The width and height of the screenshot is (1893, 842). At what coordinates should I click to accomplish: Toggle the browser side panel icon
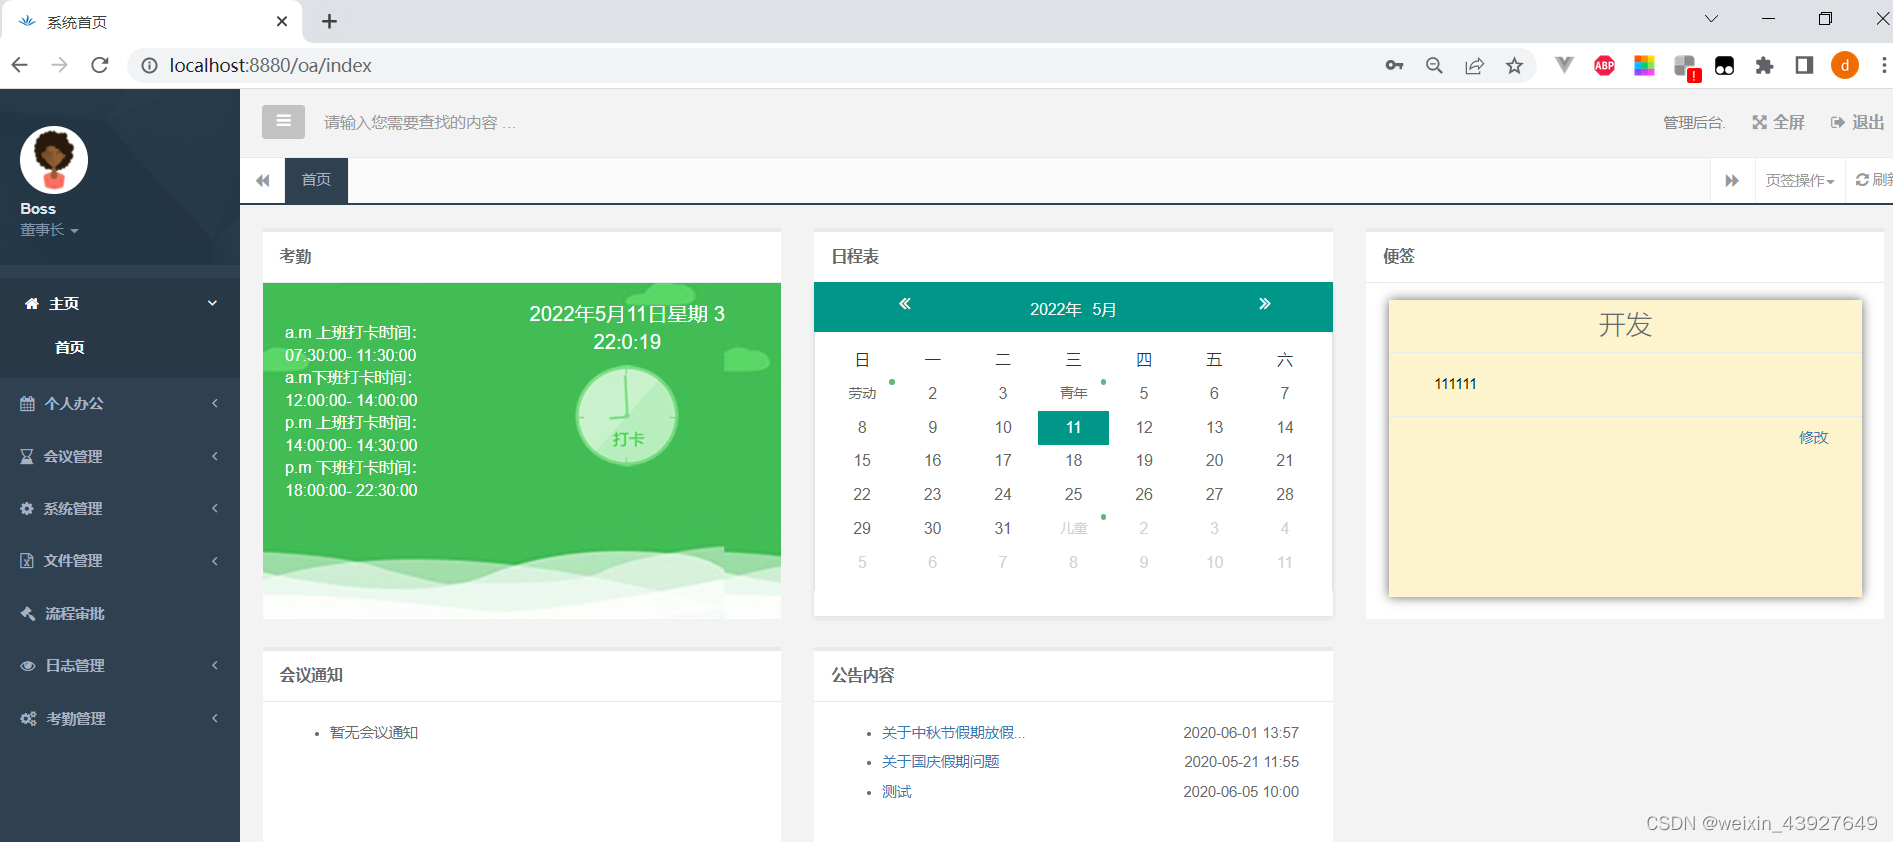[1804, 66]
